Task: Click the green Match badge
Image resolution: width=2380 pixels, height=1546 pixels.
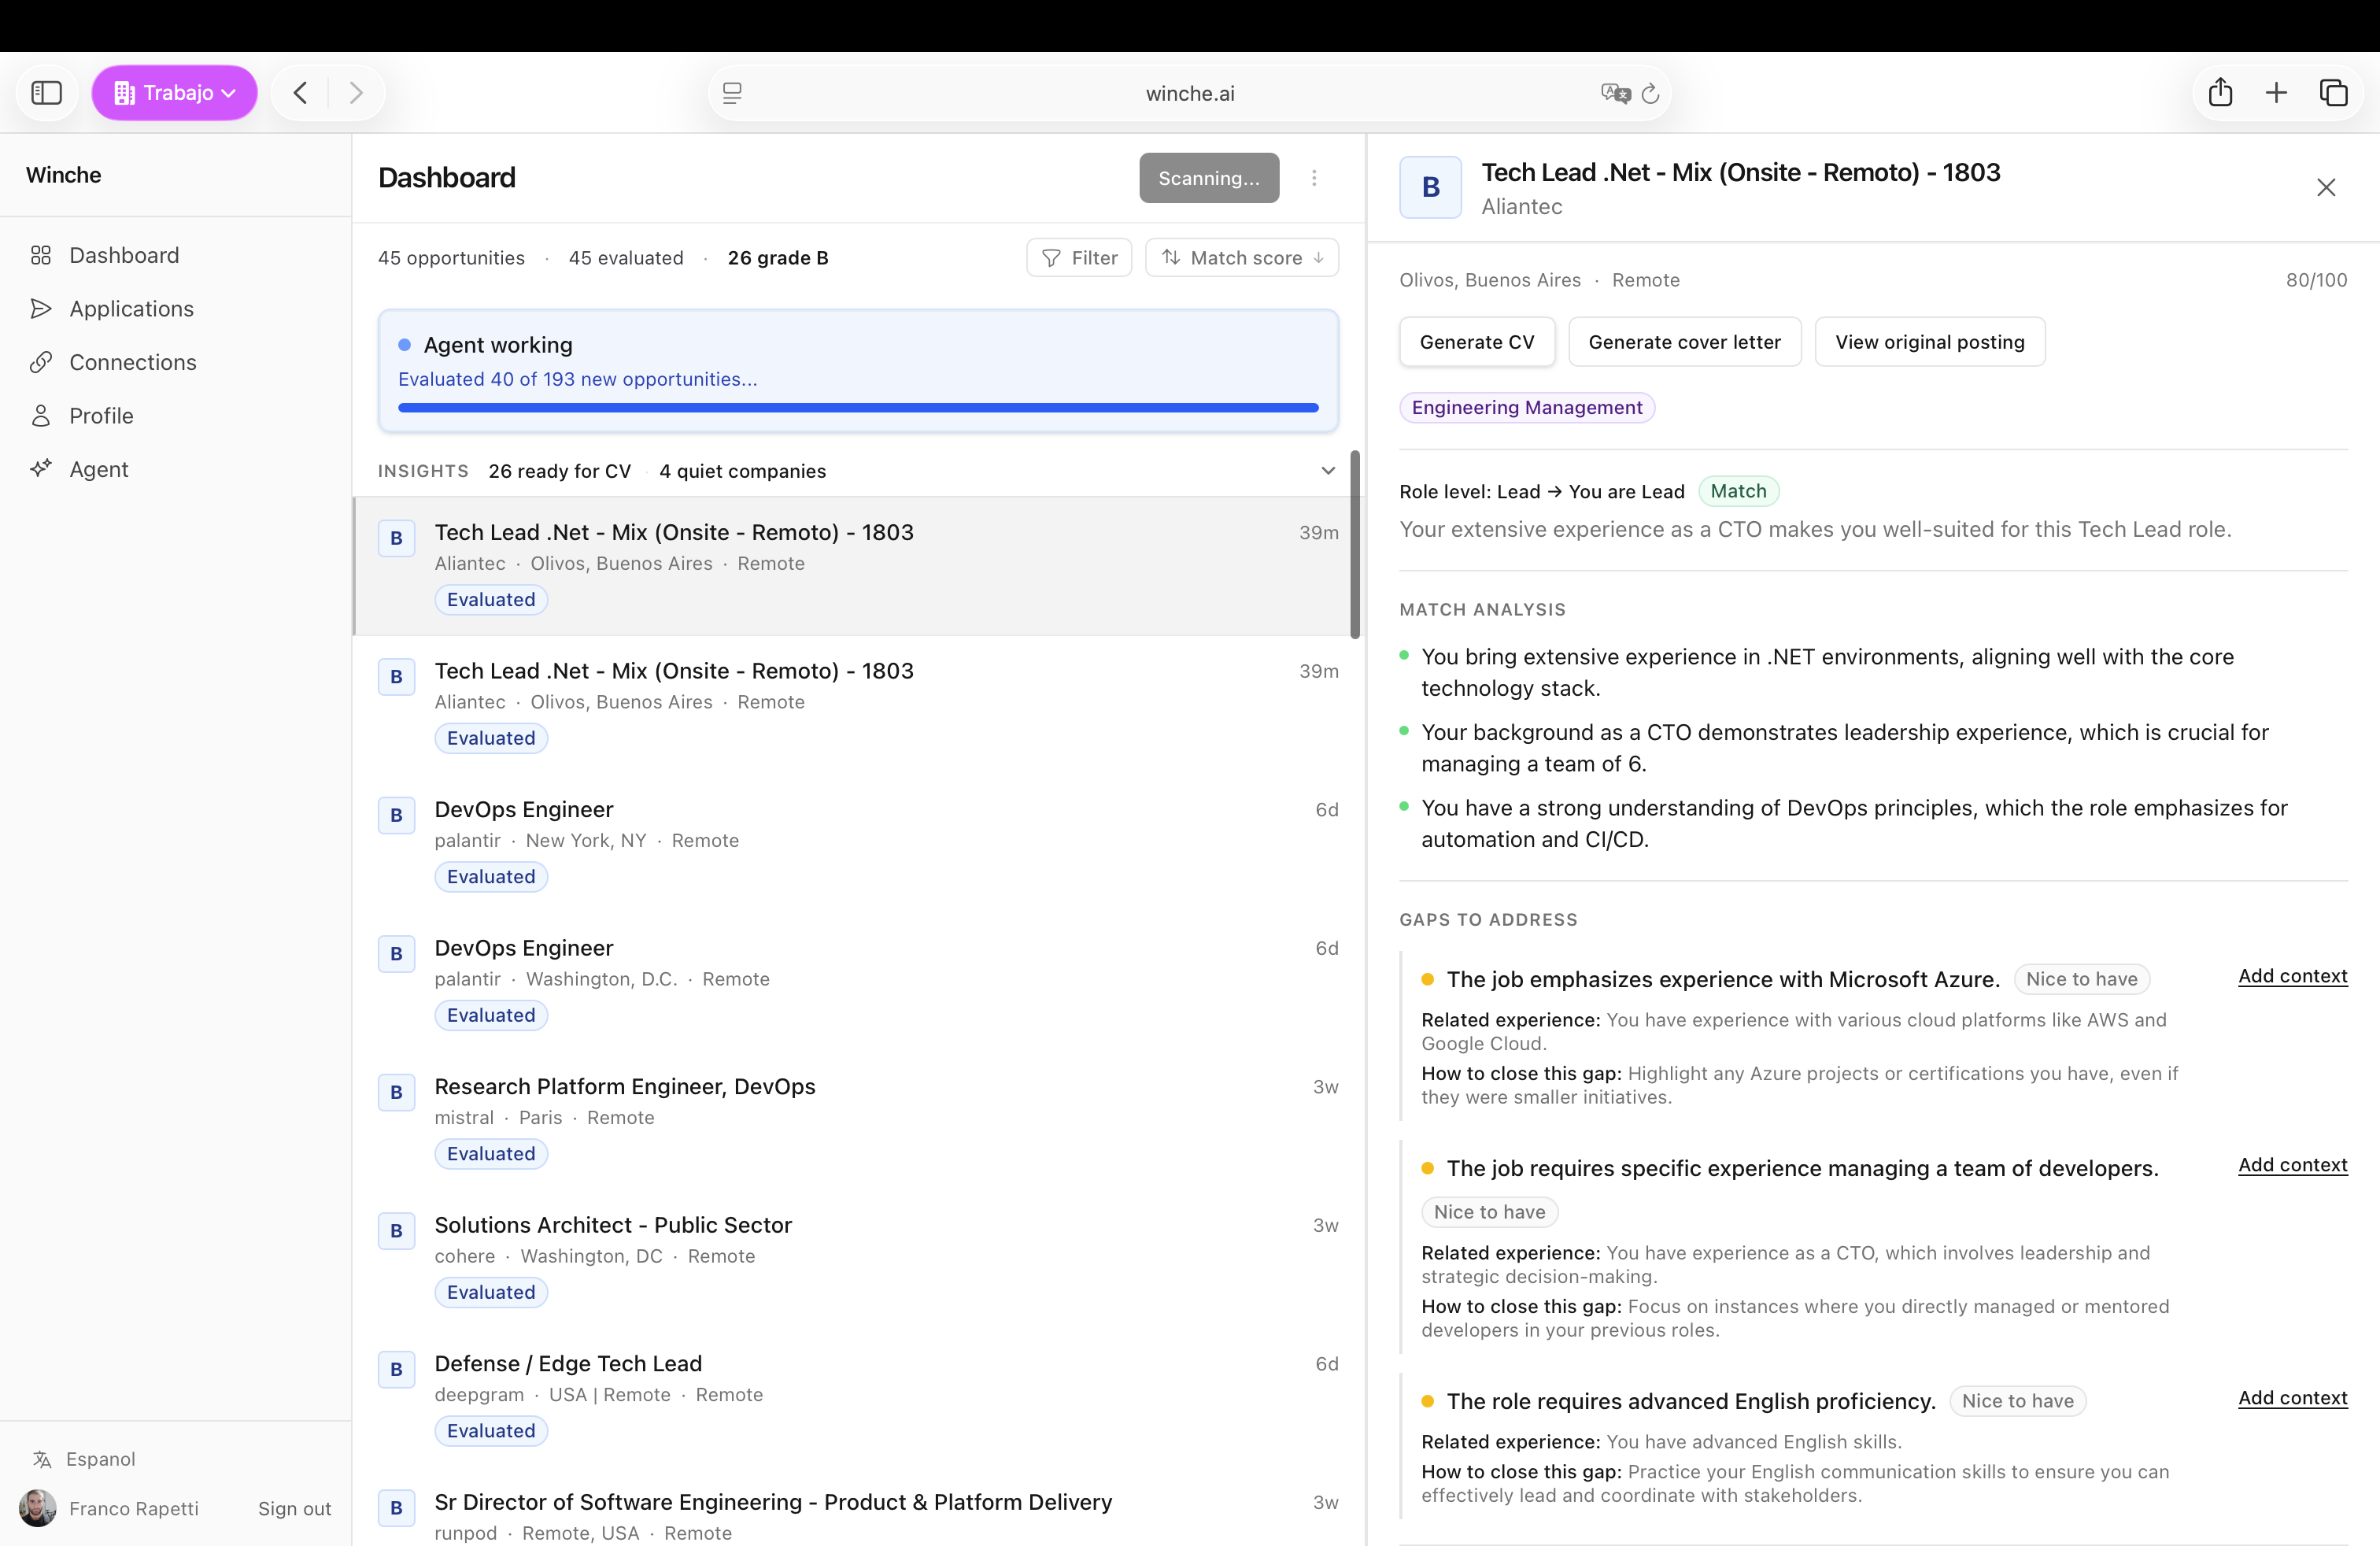Action: pyautogui.click(x=1738, y=491)
